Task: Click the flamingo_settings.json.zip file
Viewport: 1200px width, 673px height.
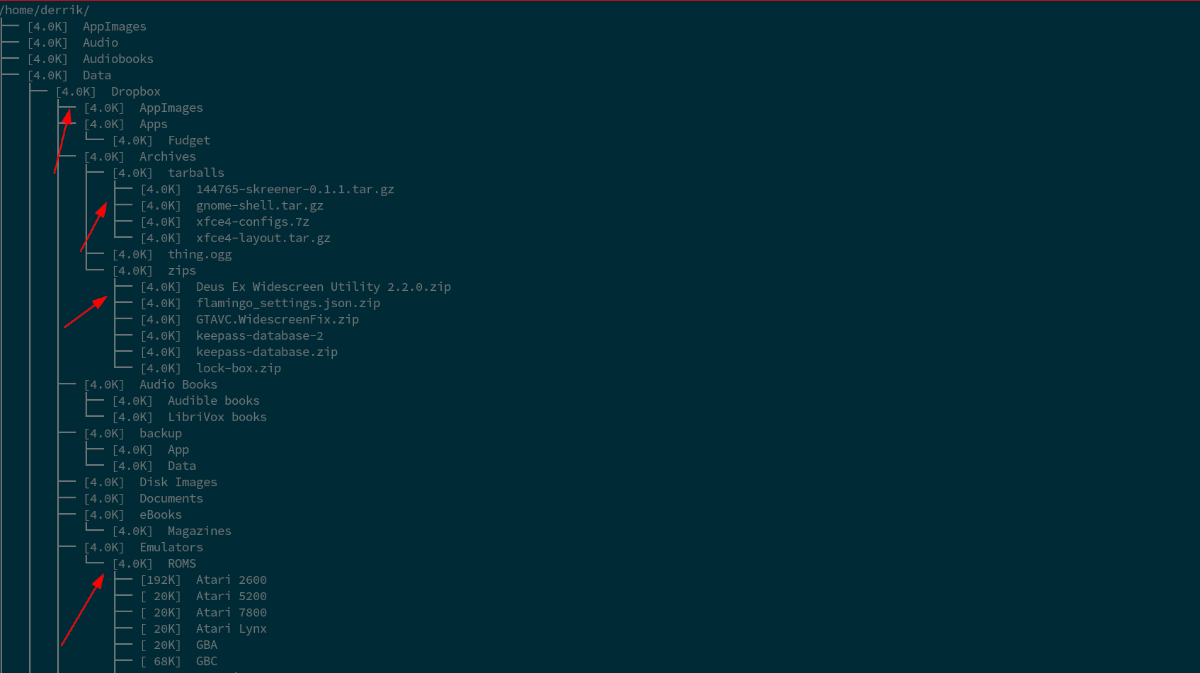Action: [x=288, y=303]
